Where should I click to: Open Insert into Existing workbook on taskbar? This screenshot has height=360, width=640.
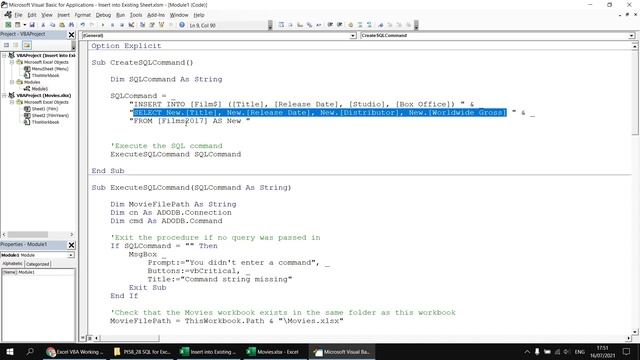208,352
